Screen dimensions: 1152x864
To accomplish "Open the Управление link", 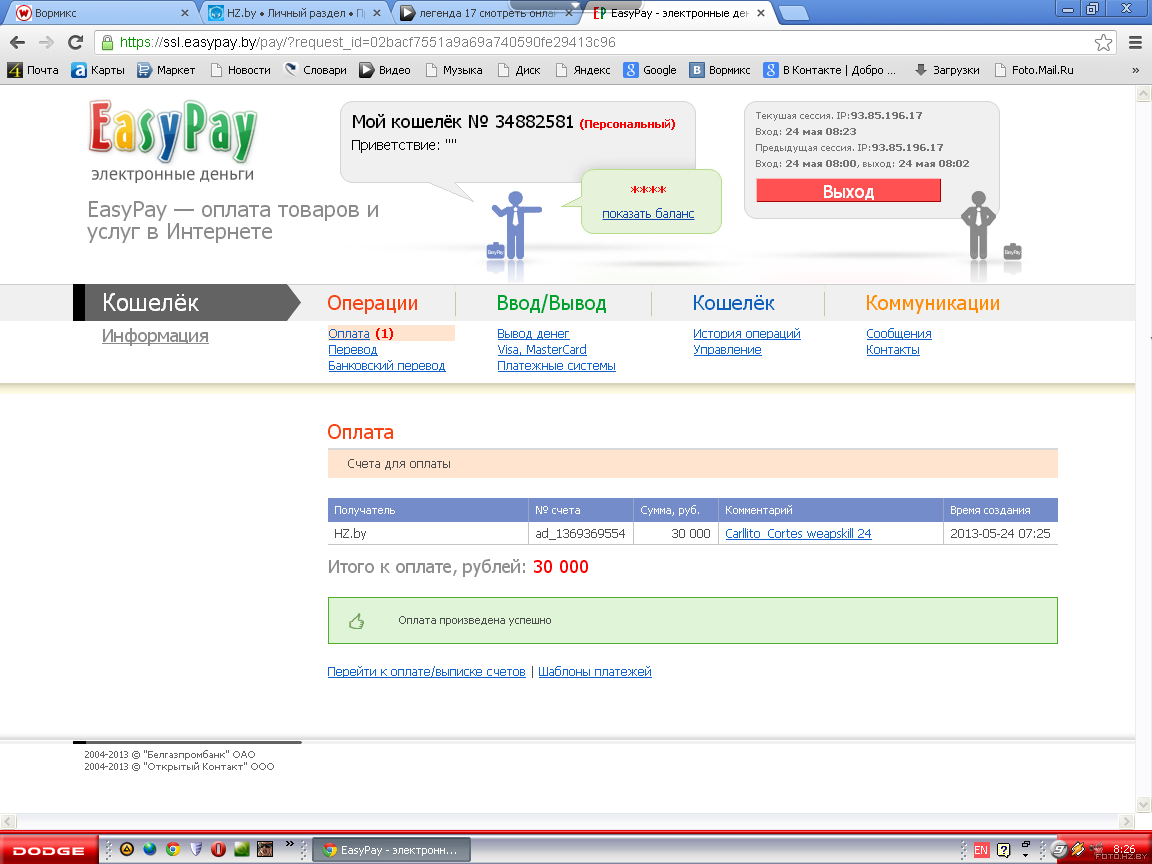I will 727,350.
